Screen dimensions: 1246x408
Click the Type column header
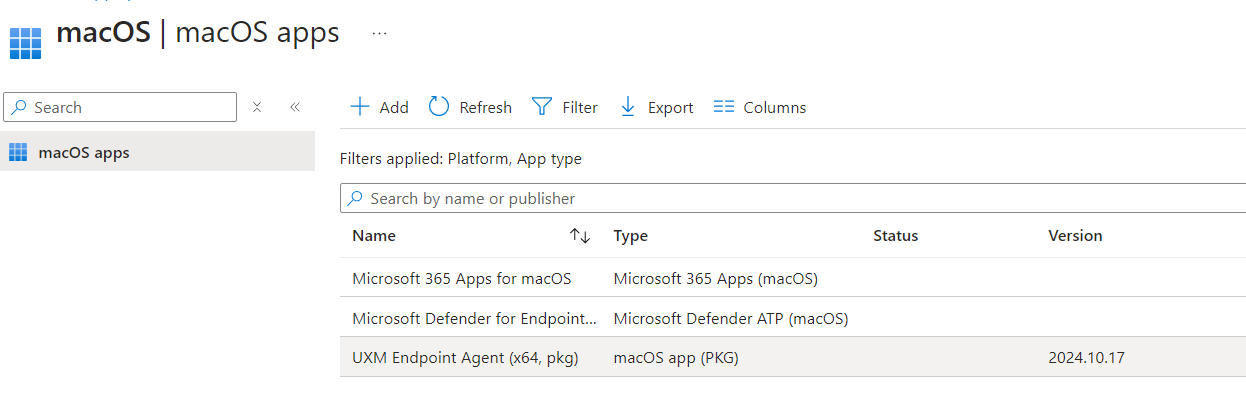[630, 236]
